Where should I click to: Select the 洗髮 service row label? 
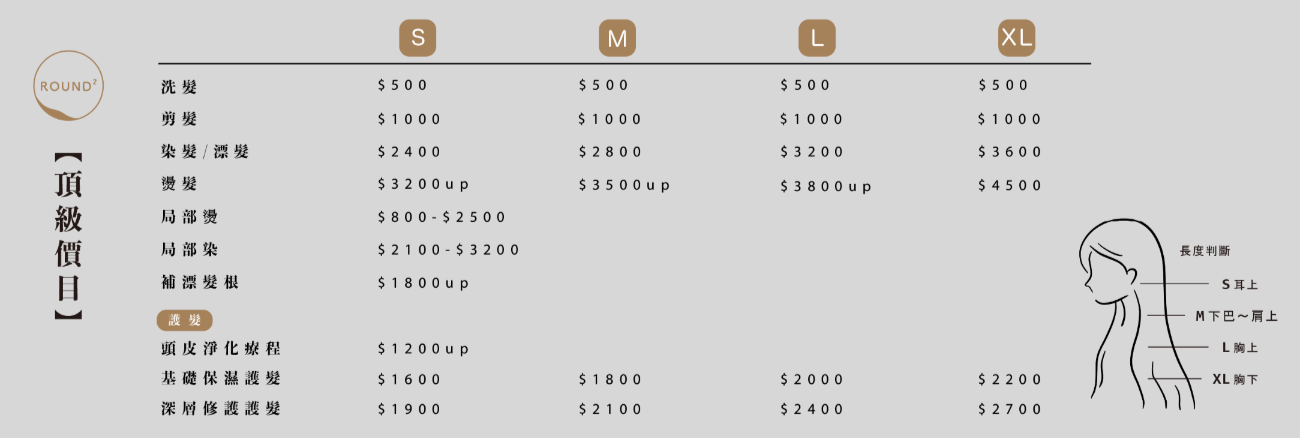click(x=178, y=86)
